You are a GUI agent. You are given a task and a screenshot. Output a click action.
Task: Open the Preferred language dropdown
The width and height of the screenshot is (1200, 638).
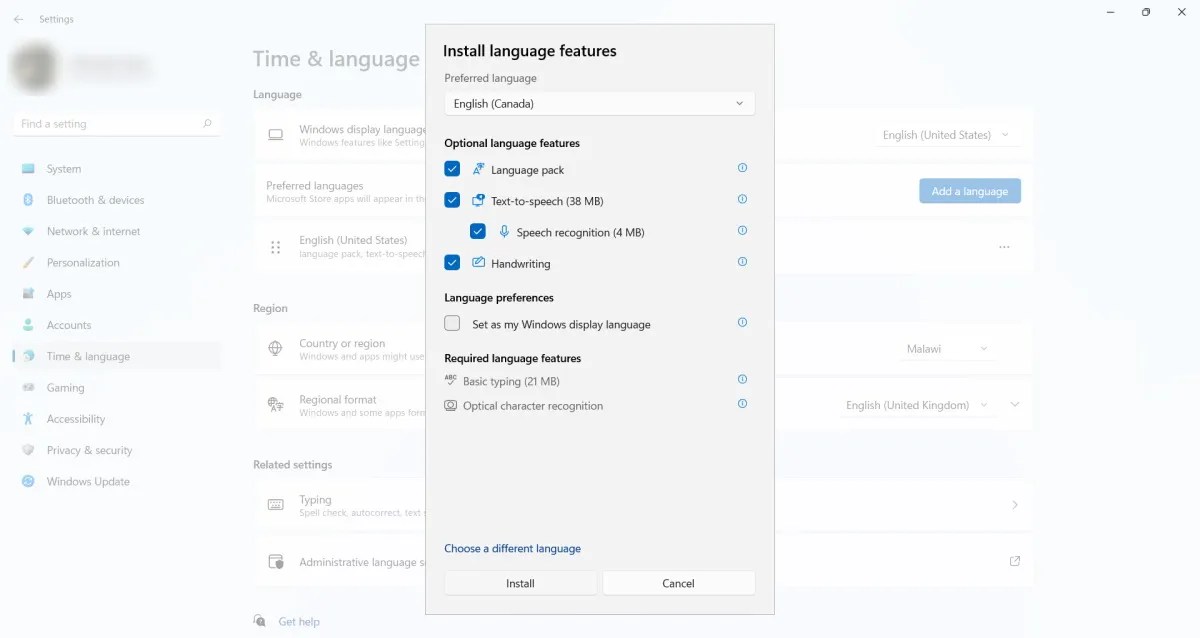[x=598, y=103]
